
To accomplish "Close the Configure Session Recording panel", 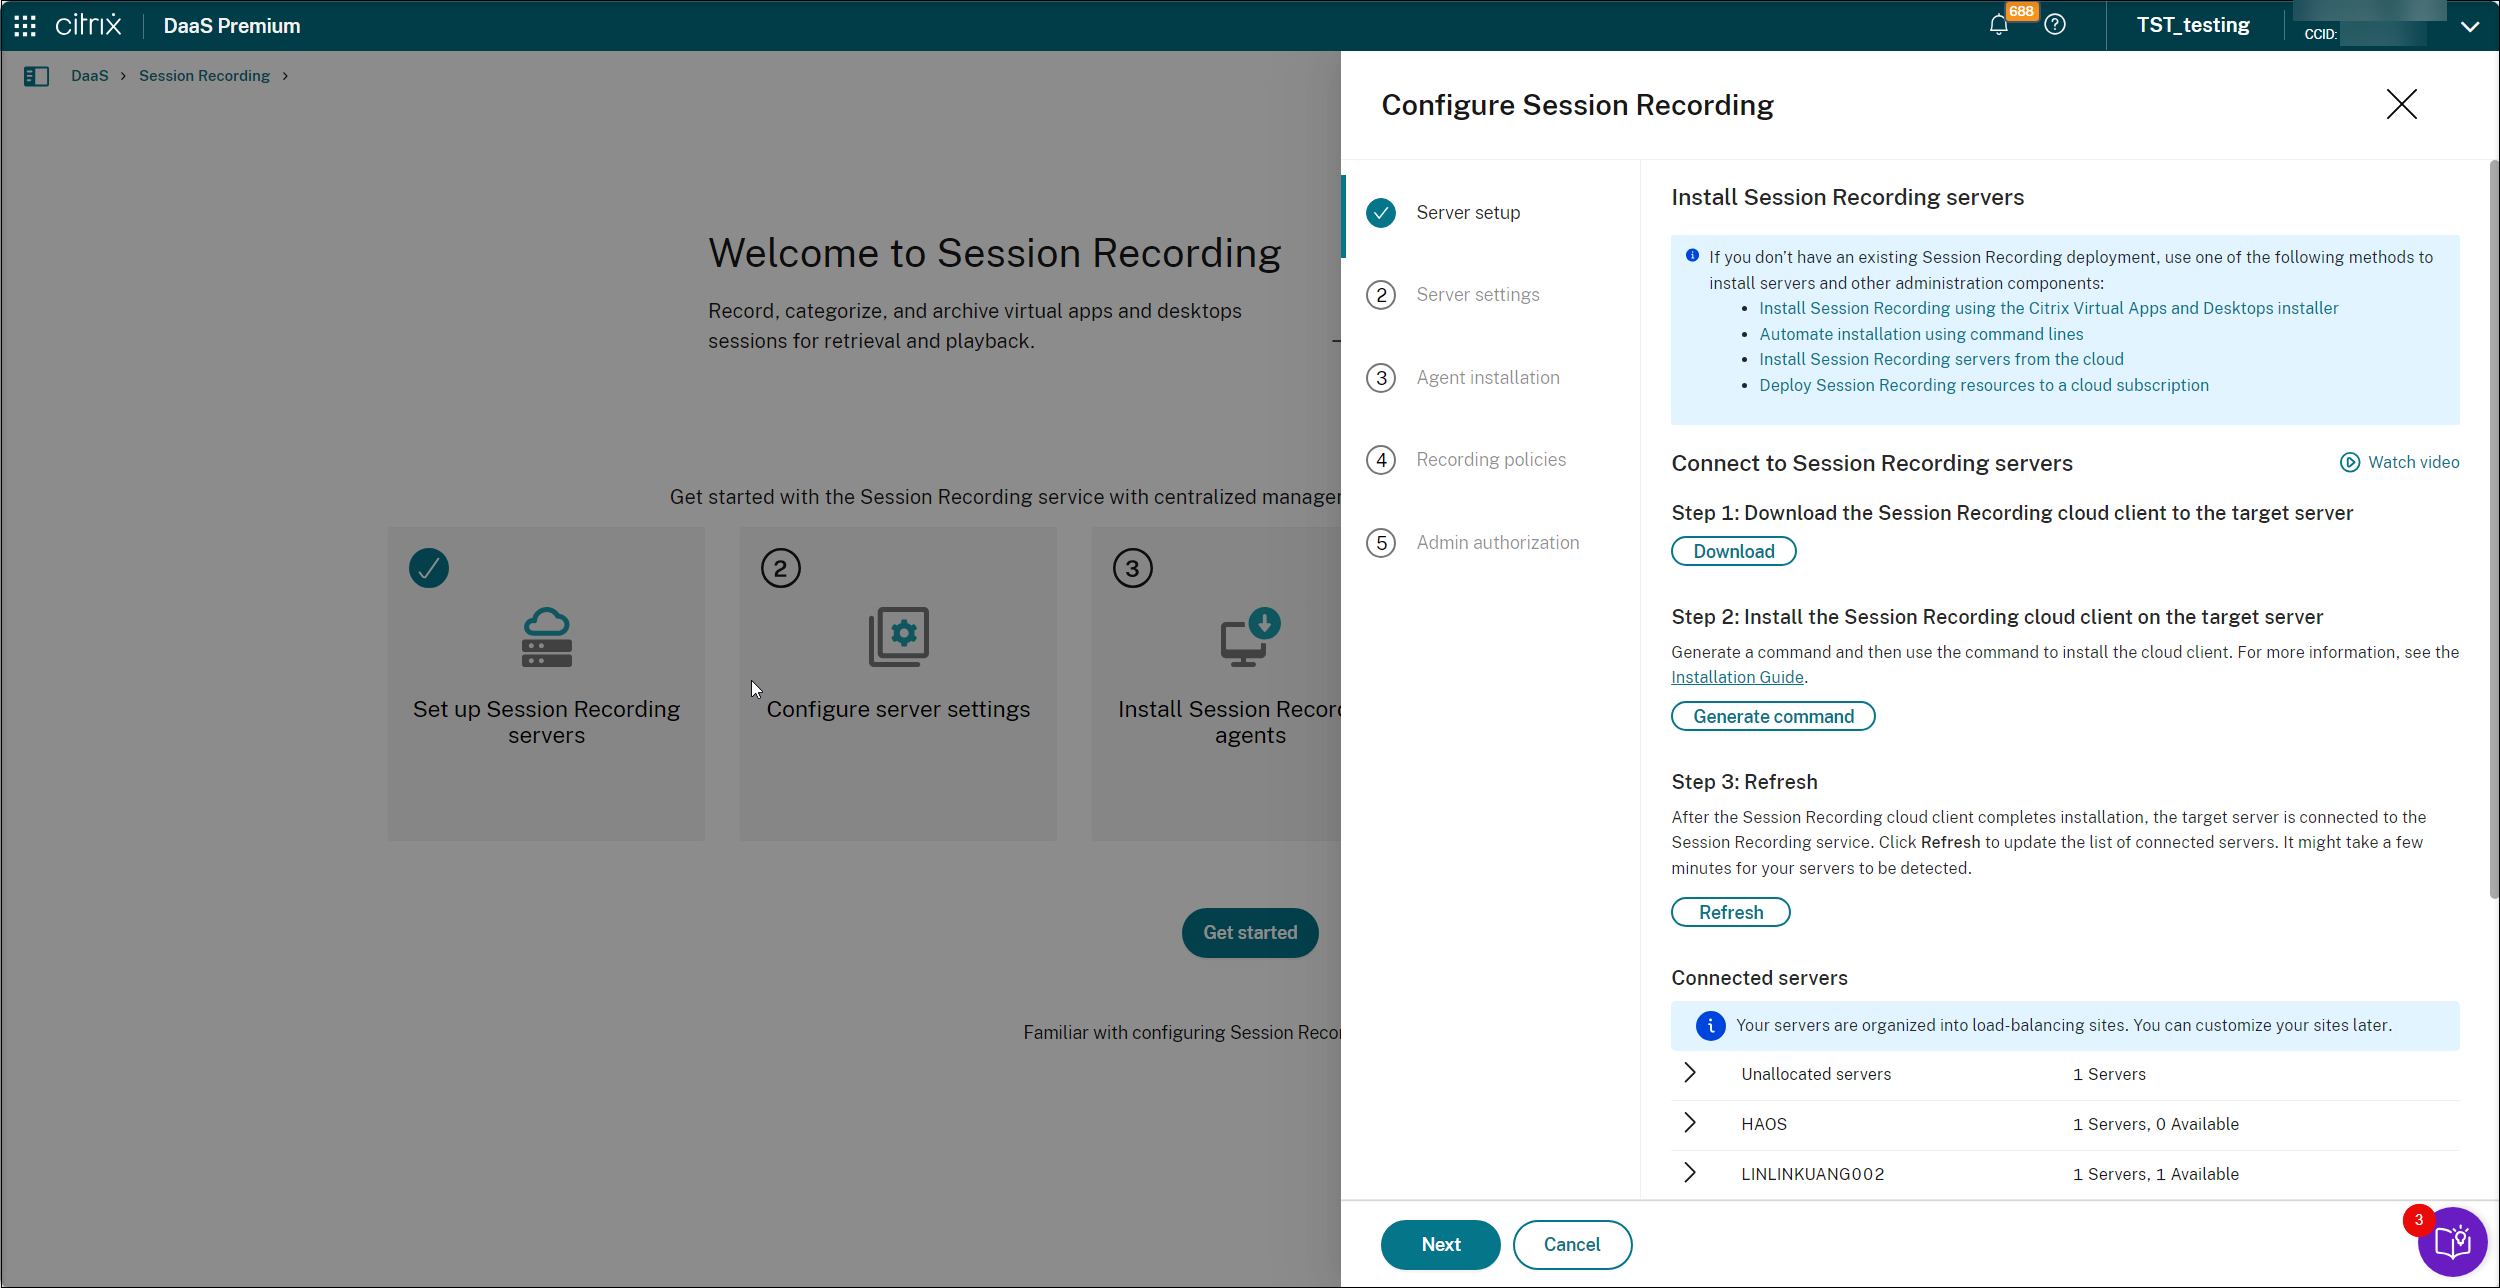I will [2401, 104].
